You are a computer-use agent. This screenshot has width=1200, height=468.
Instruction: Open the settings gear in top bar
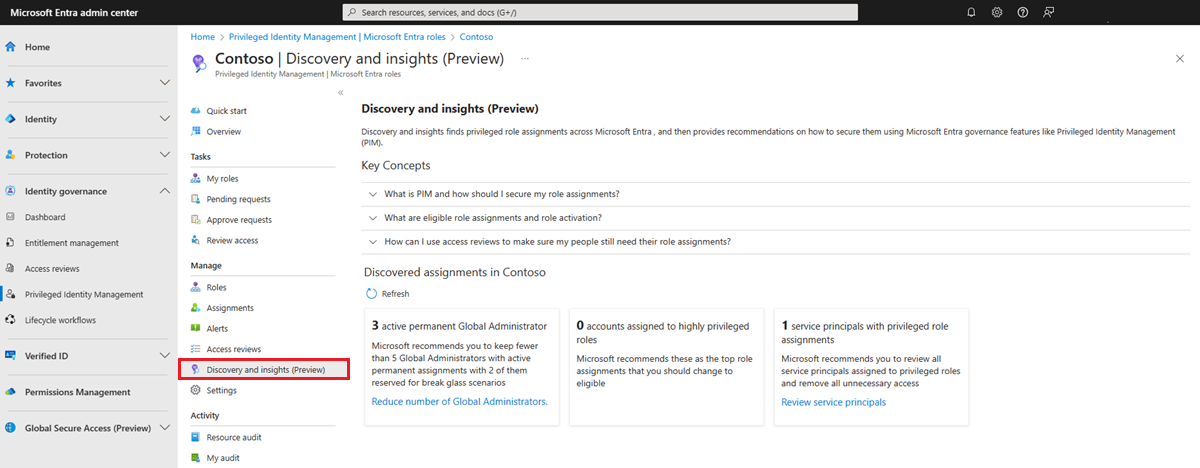997,12
